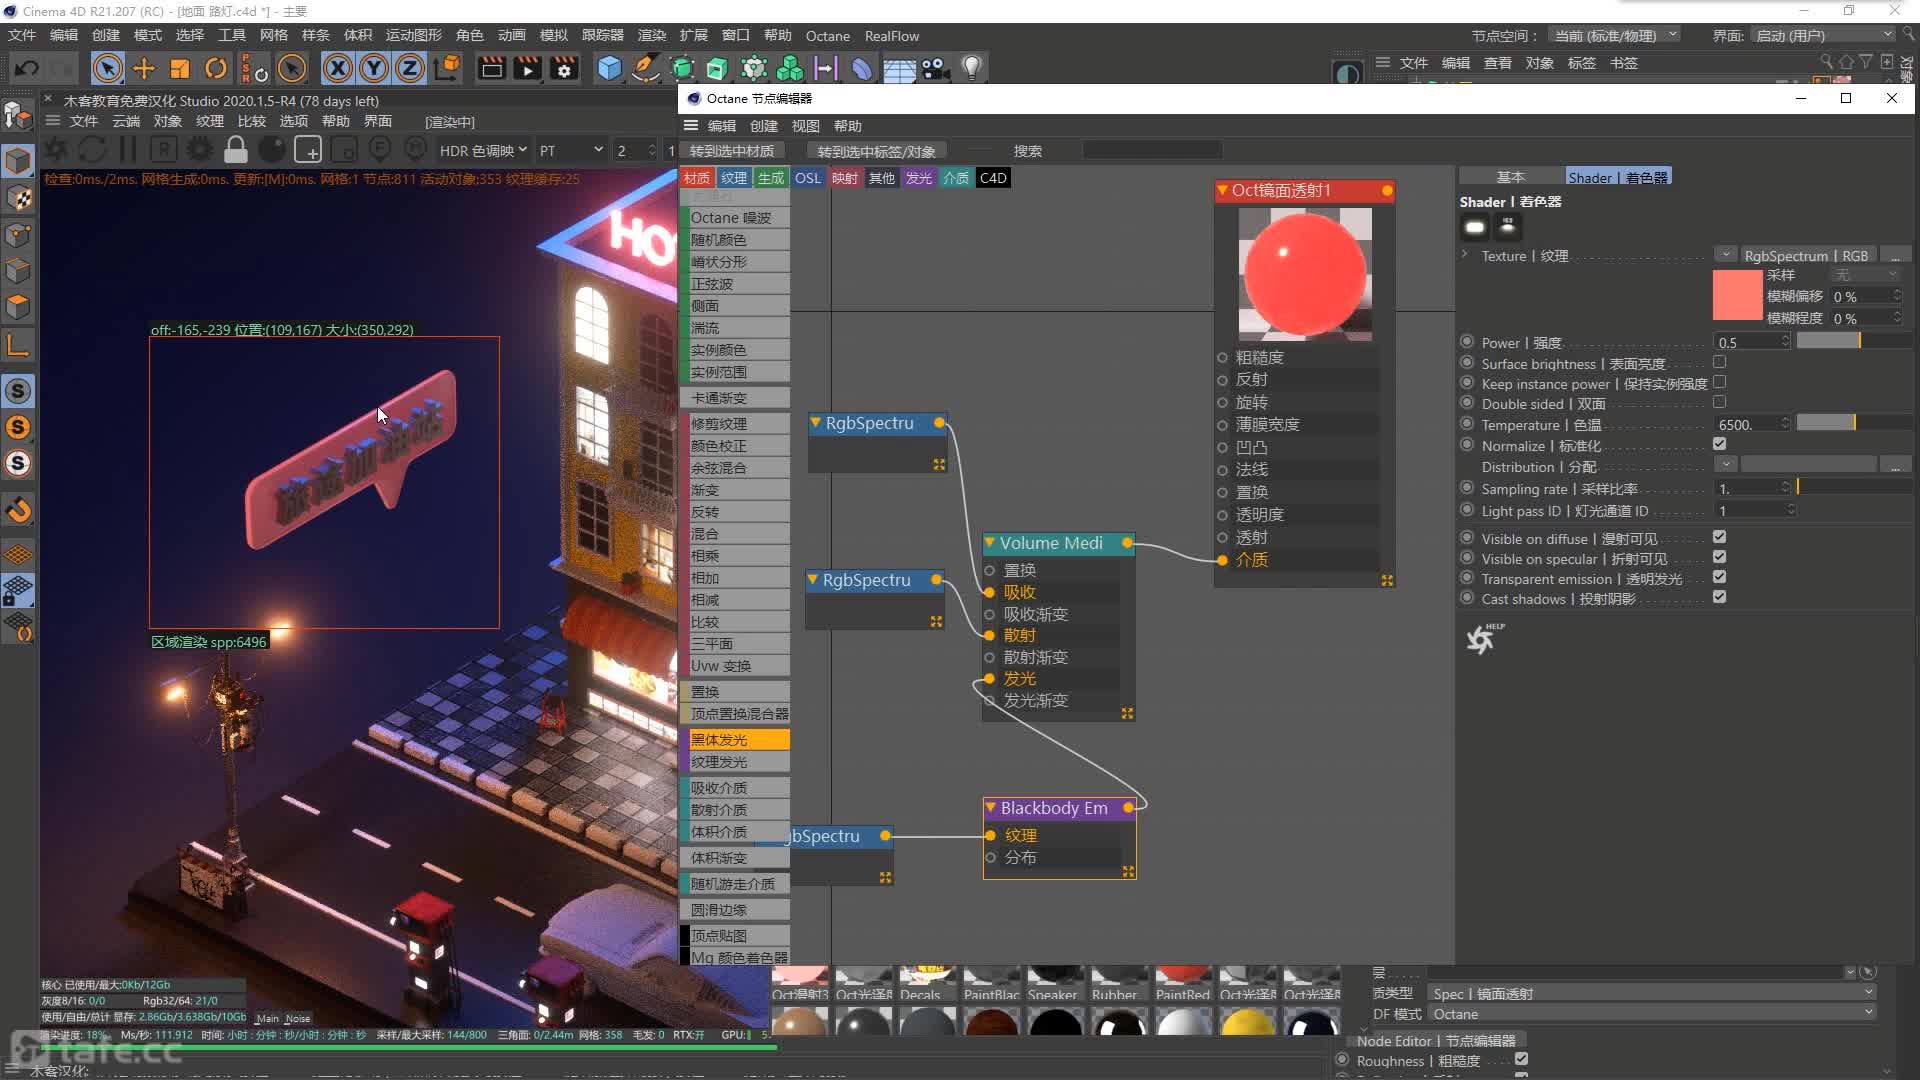Uncheck Transparent emission checkbox
Image resolution: width=1920 pixels, height=1080 pixels.
click(1719, 577)
